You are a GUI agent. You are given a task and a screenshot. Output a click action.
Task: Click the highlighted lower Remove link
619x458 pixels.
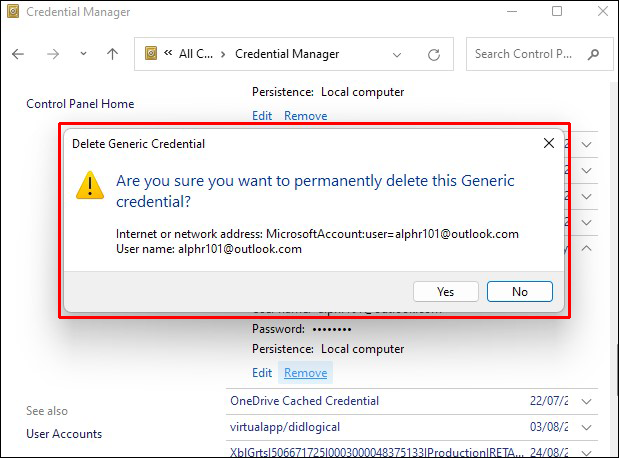click(x=305, y=373)
